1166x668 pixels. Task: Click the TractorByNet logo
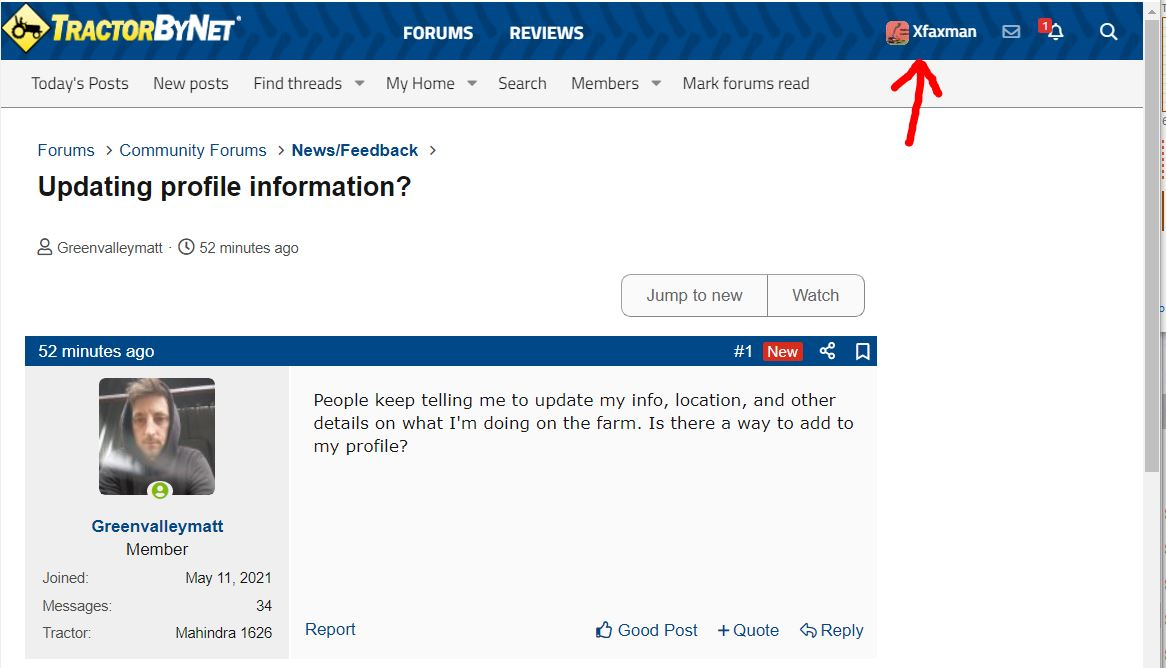(121, 29)
